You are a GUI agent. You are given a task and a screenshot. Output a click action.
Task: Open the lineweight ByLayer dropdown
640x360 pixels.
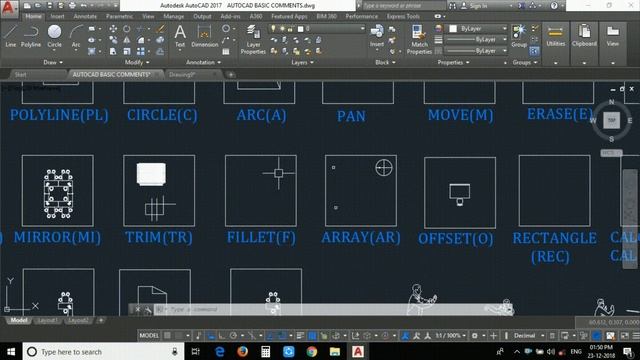click(x=476, y=40)
